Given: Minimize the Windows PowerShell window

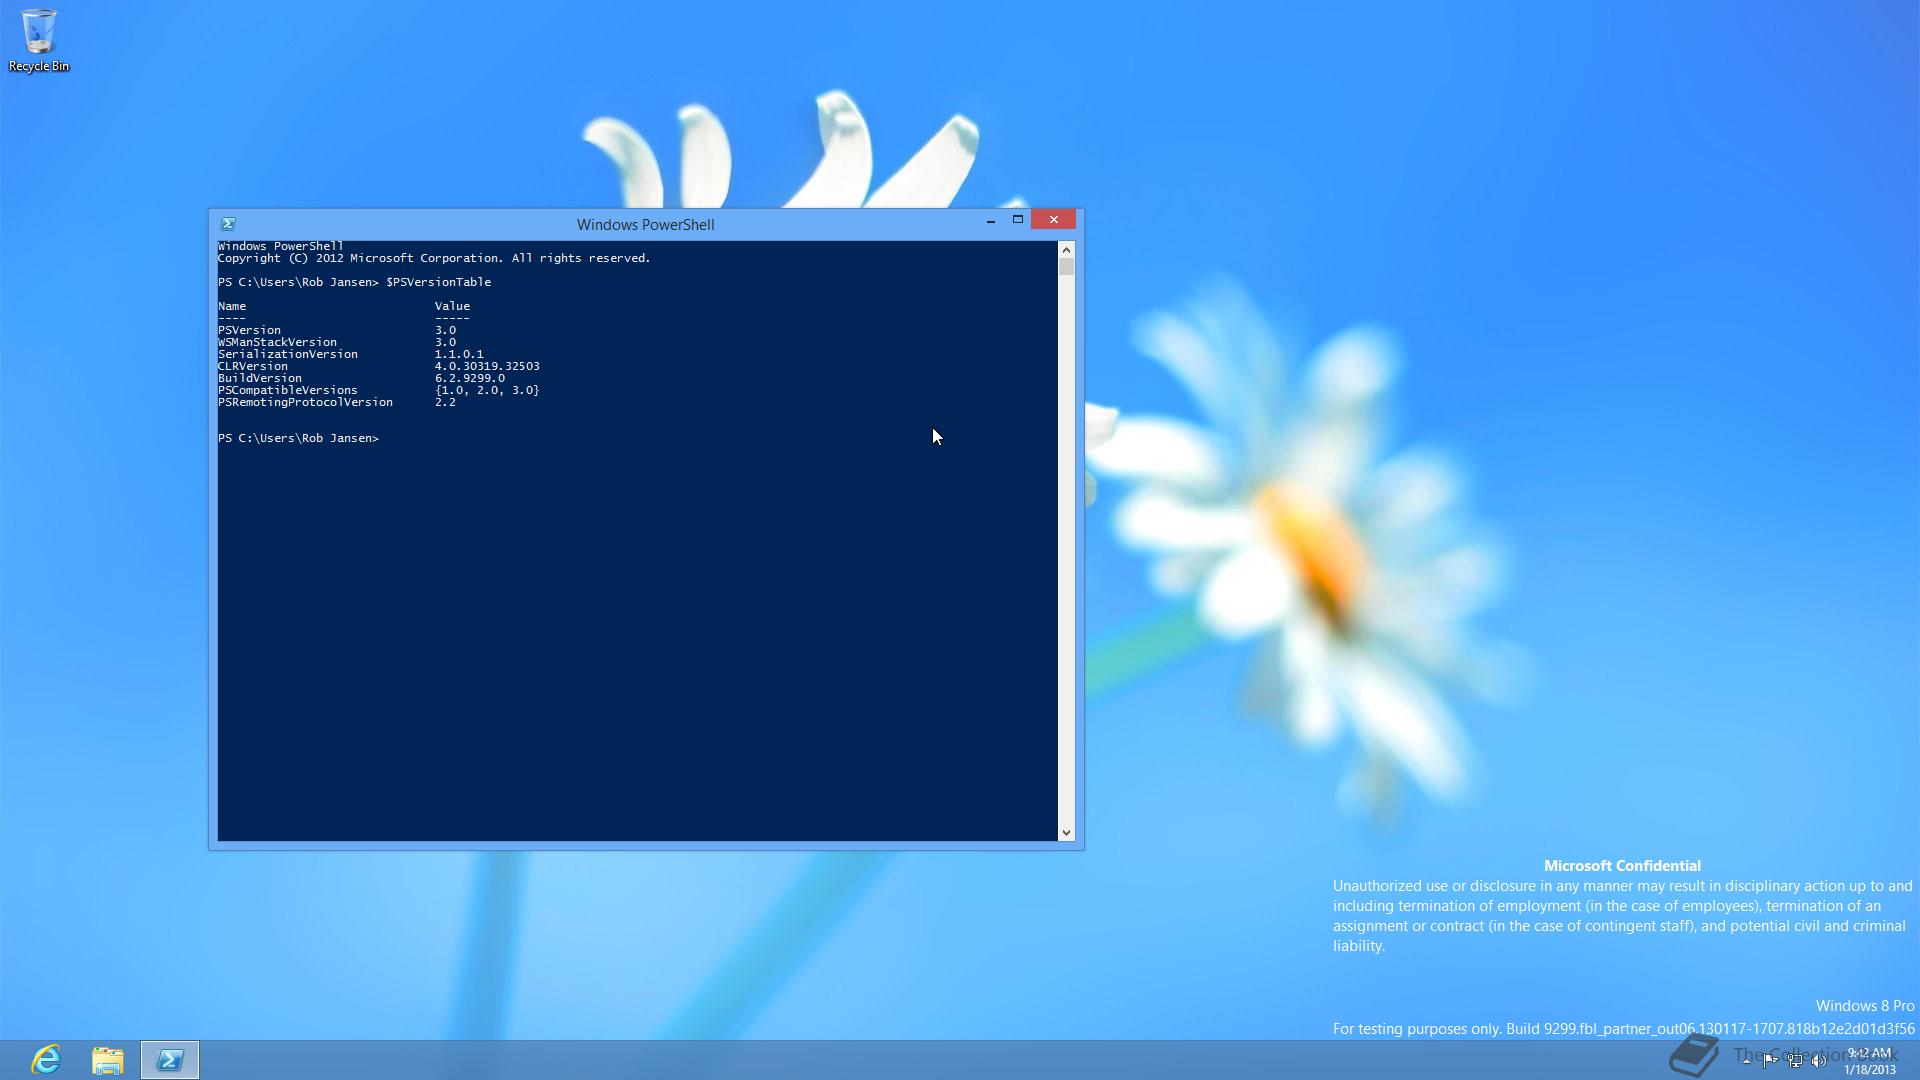Looking at the screenshot, I should pyautogui.click(x=991, y=220).
